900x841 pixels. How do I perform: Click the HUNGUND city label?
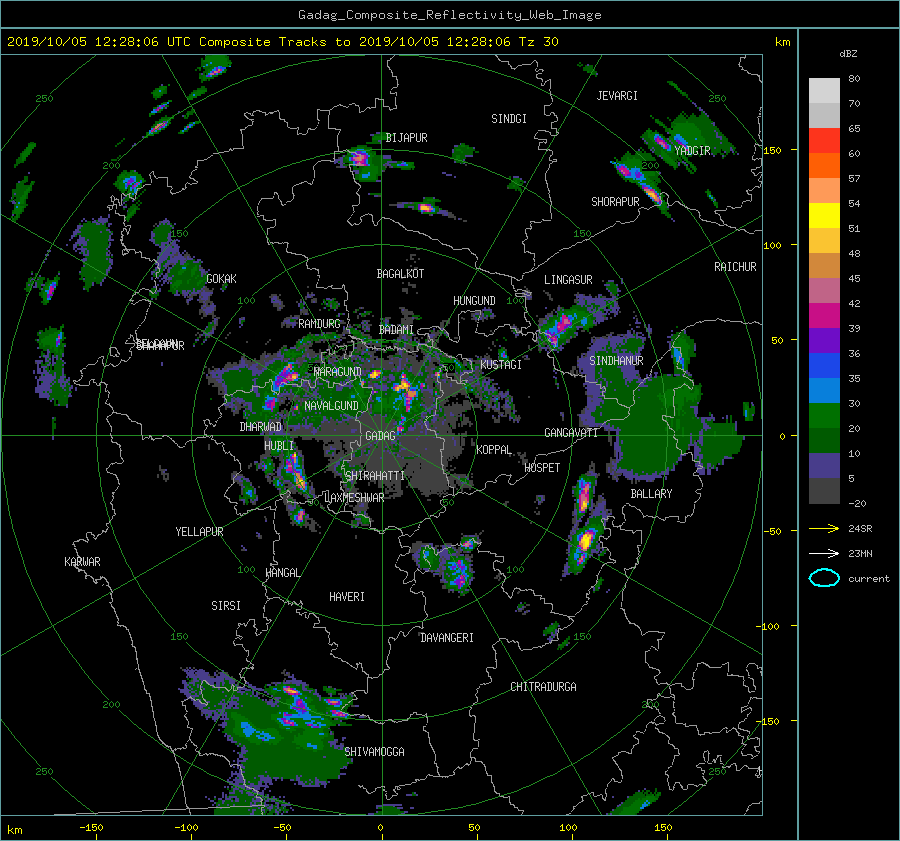coord(474,301)
